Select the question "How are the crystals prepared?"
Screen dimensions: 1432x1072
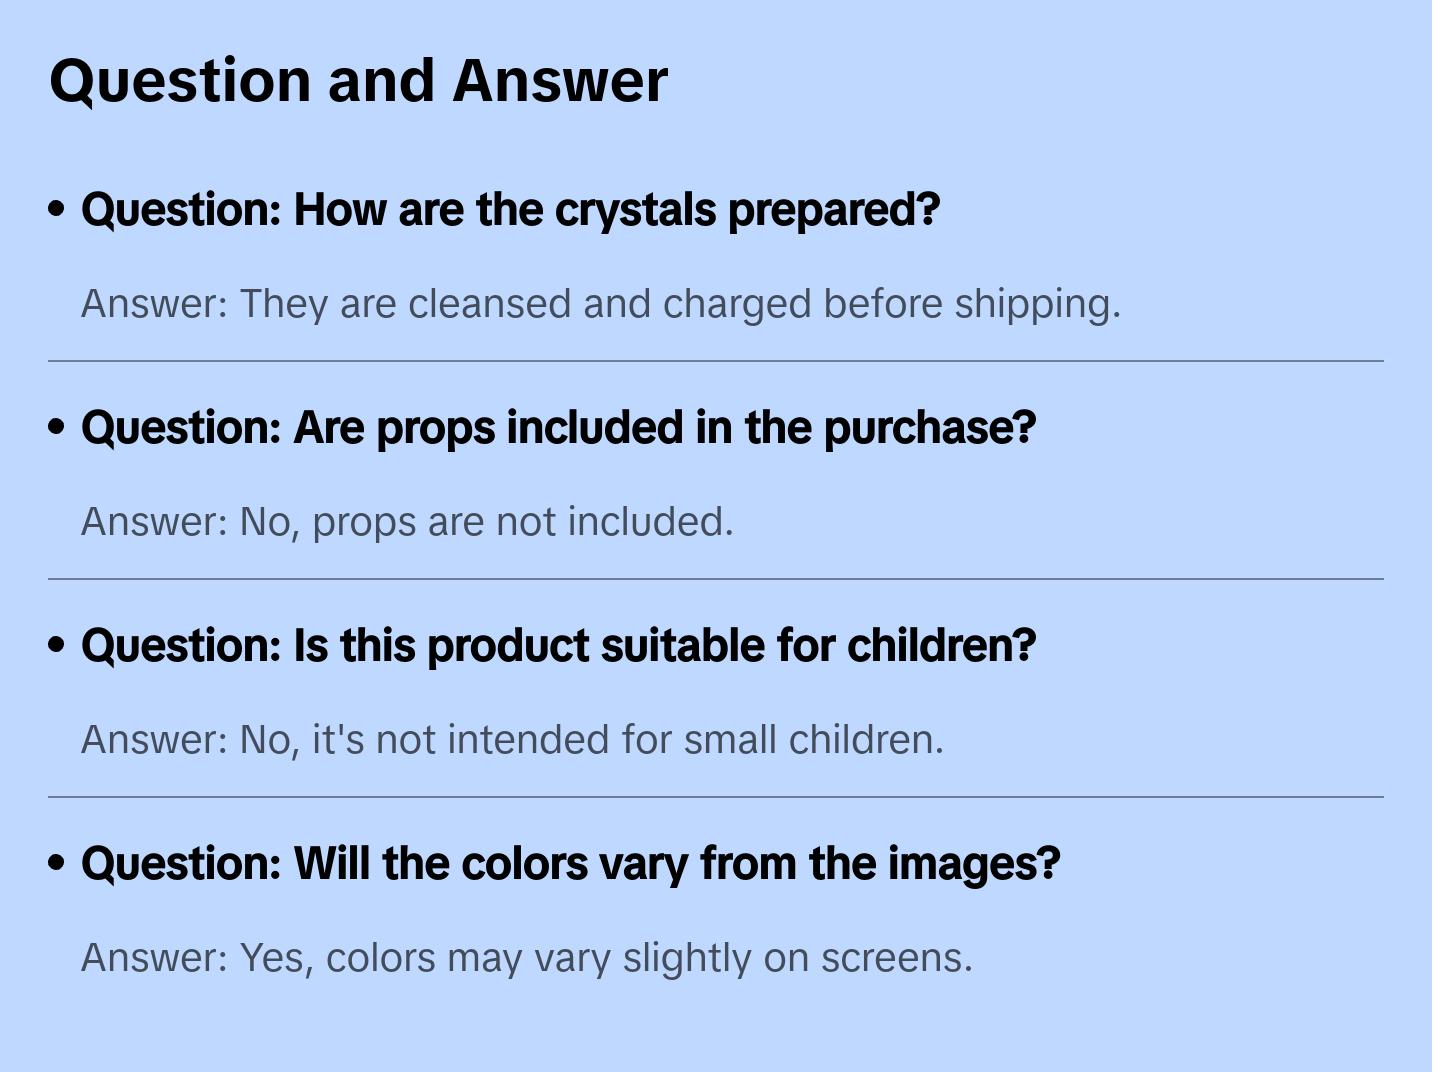point(510,210)
